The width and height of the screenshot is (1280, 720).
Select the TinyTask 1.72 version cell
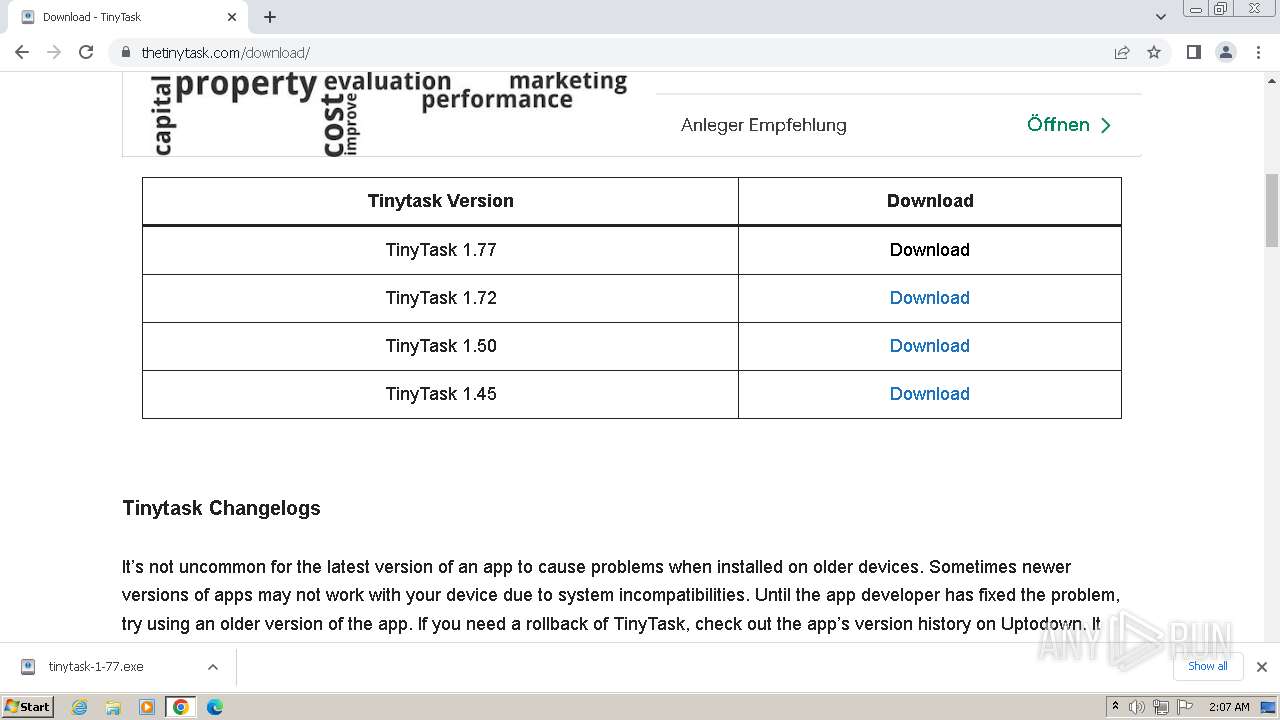coord(441,298)
